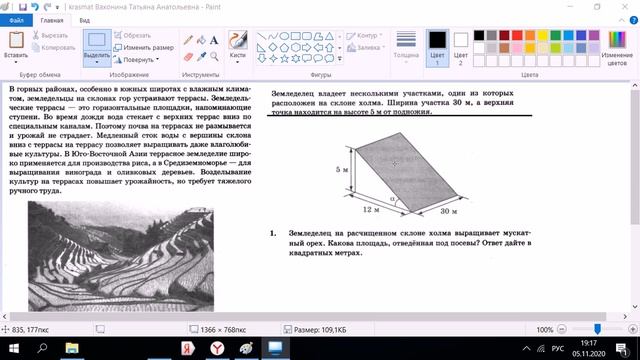Screen dimensions: 640x360
Task: Move the zoom slider handle
Action: (x=597, y=329)
